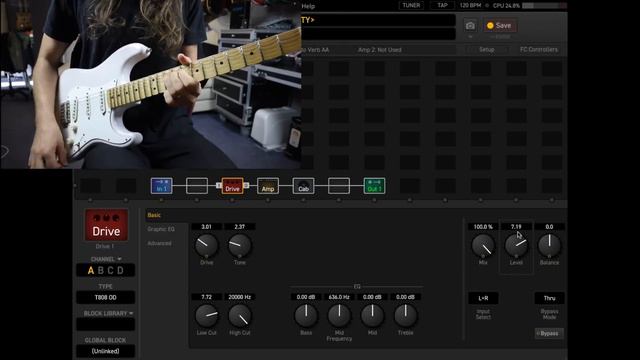The image size is (640, 360).
Task: Click the Mix knob
Action: (483, 245)
